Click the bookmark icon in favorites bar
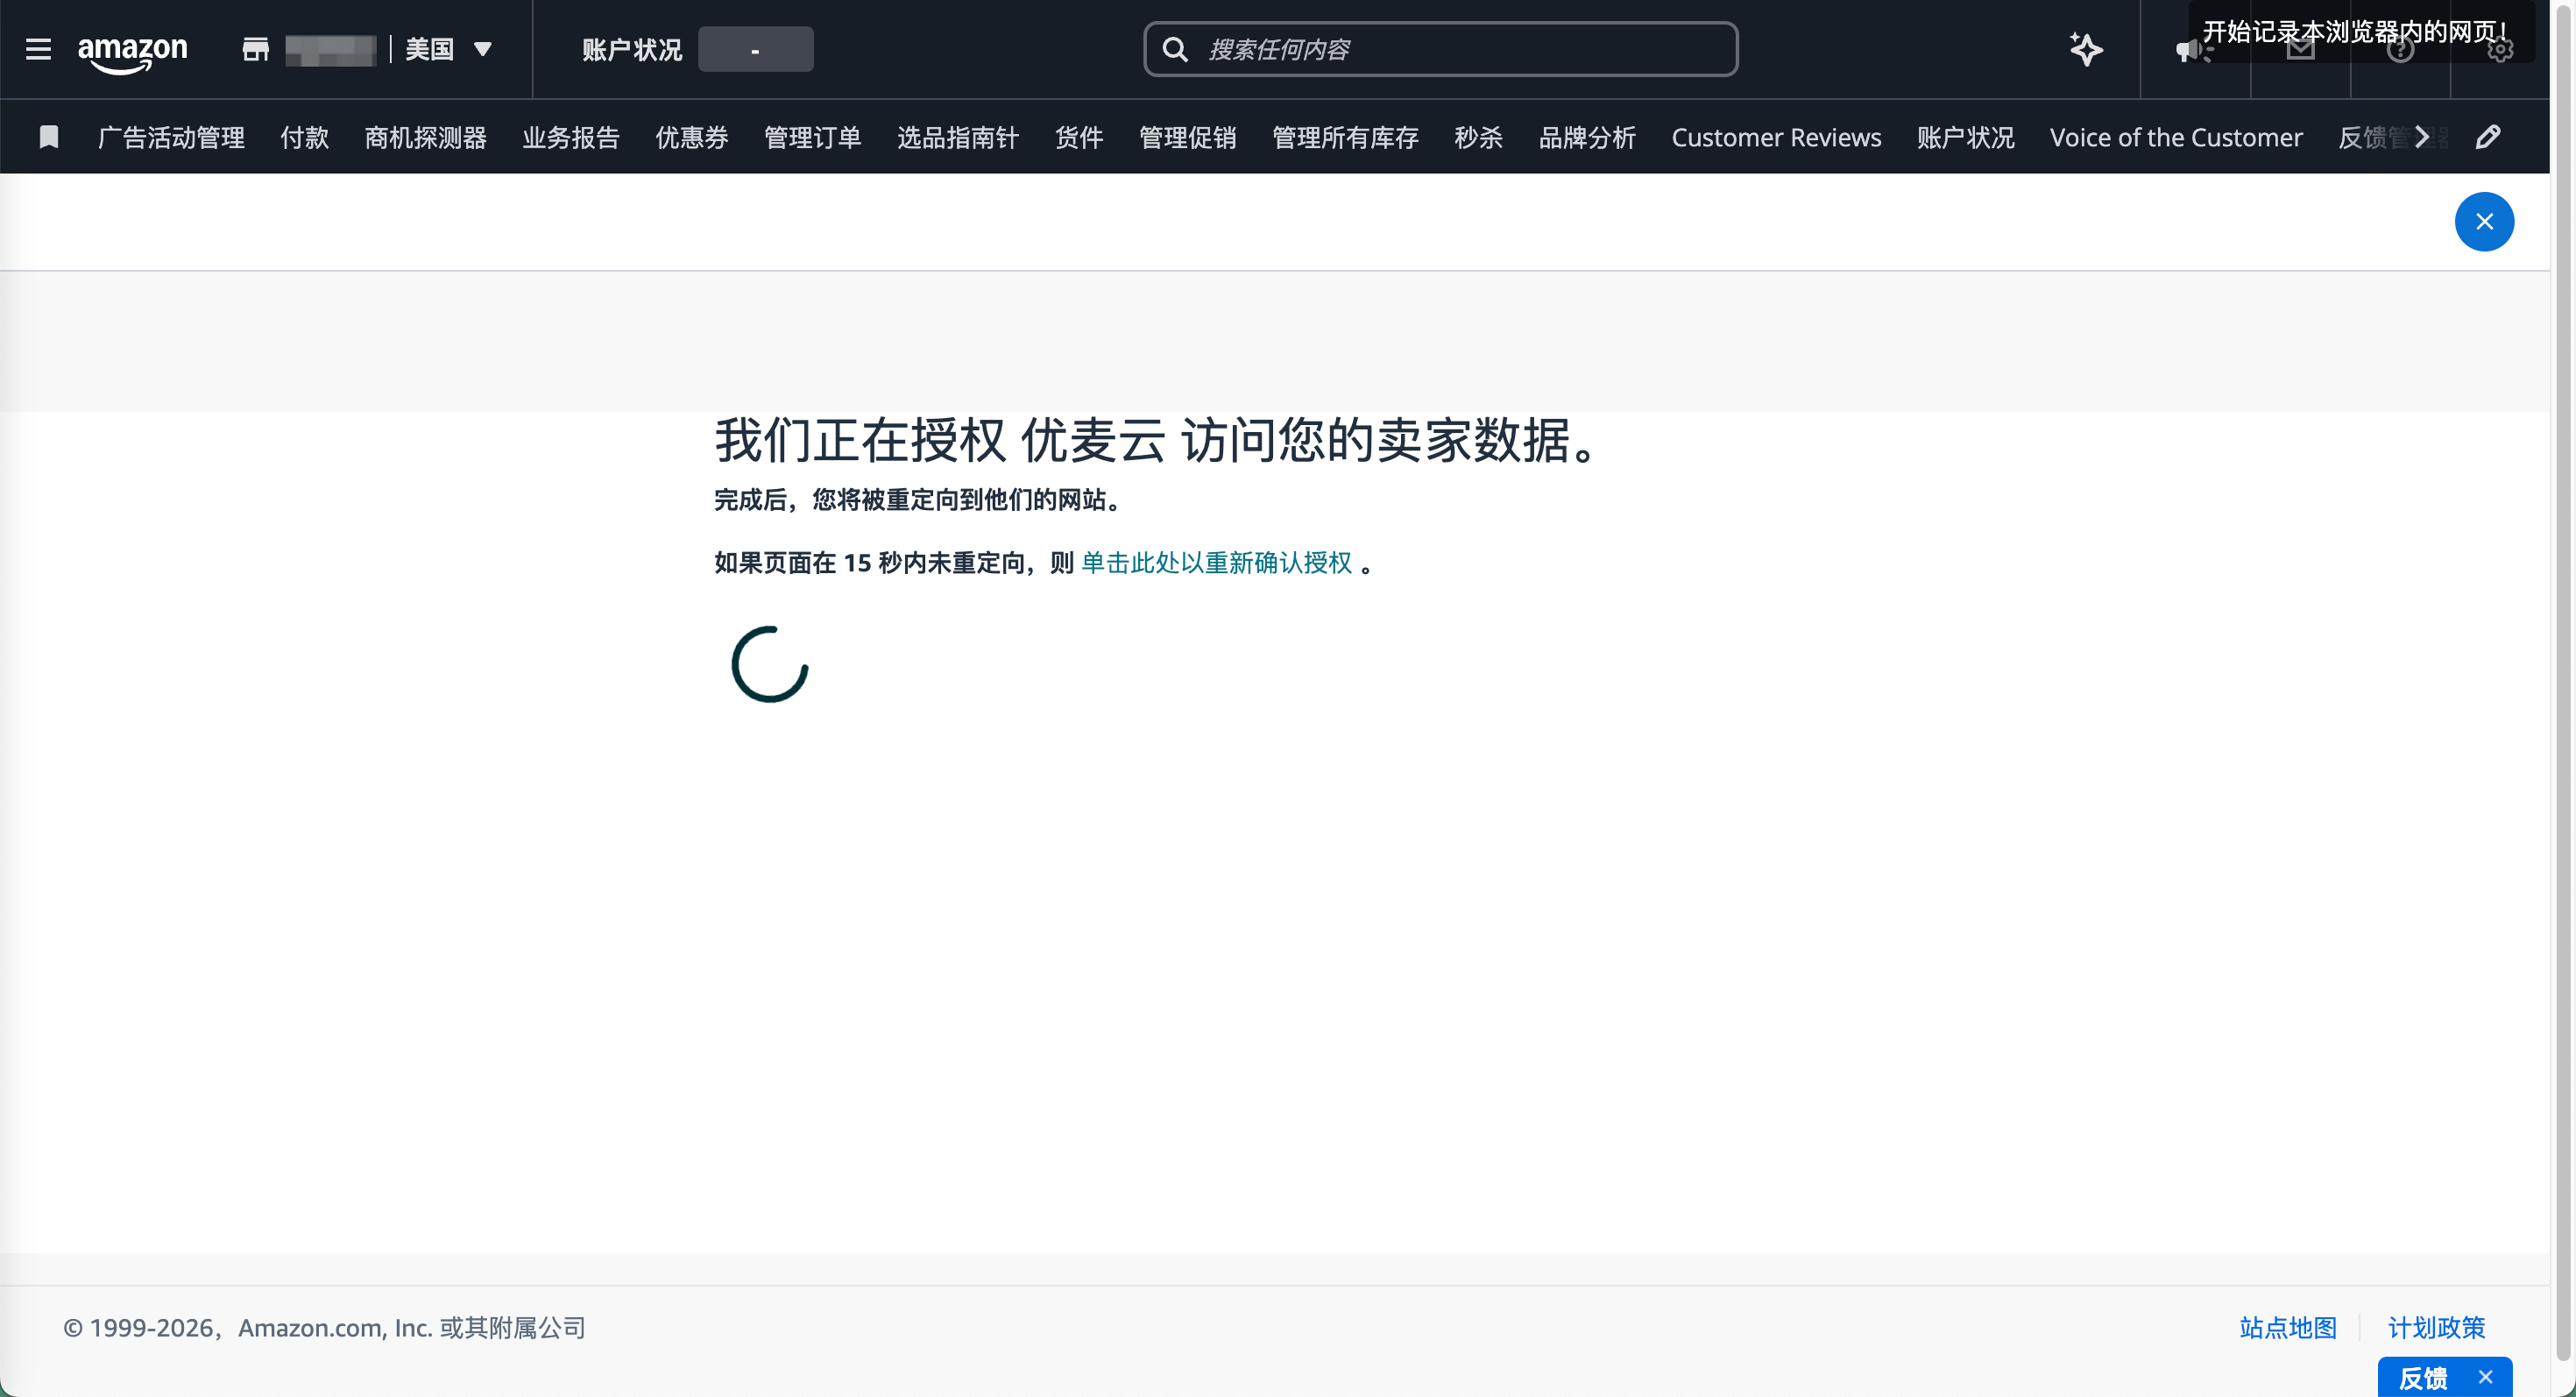This screenshot has height=1397, width=2576. click(x=48, y=137)
